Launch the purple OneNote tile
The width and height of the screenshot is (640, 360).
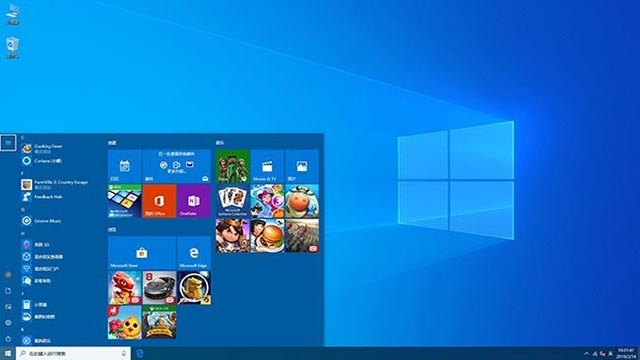click(194, 201)
